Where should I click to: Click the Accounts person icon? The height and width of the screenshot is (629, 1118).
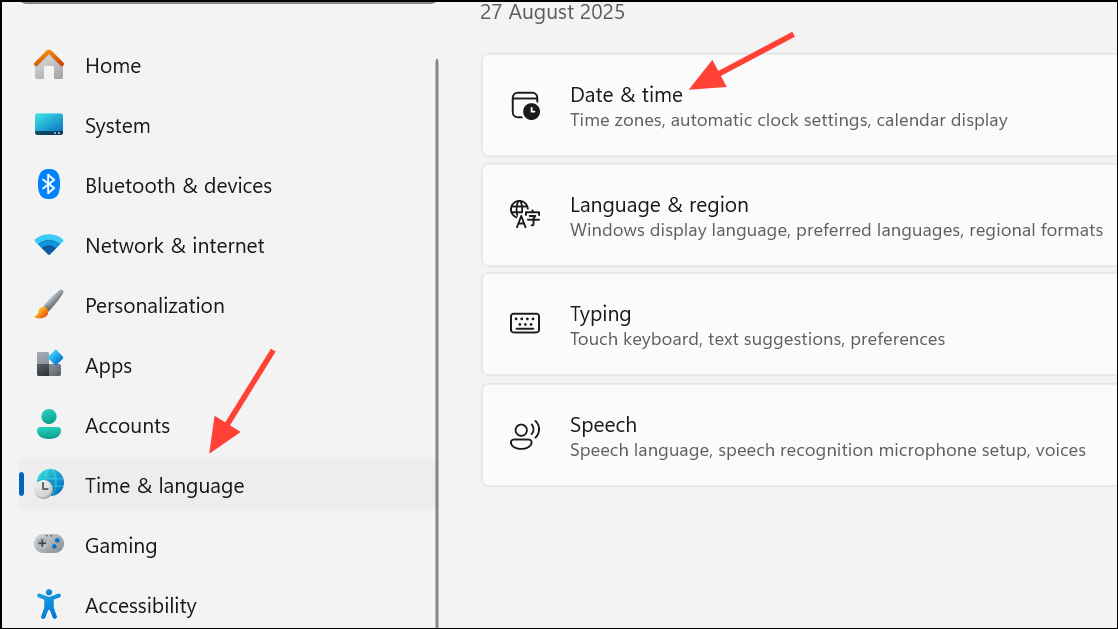[48, 425]
